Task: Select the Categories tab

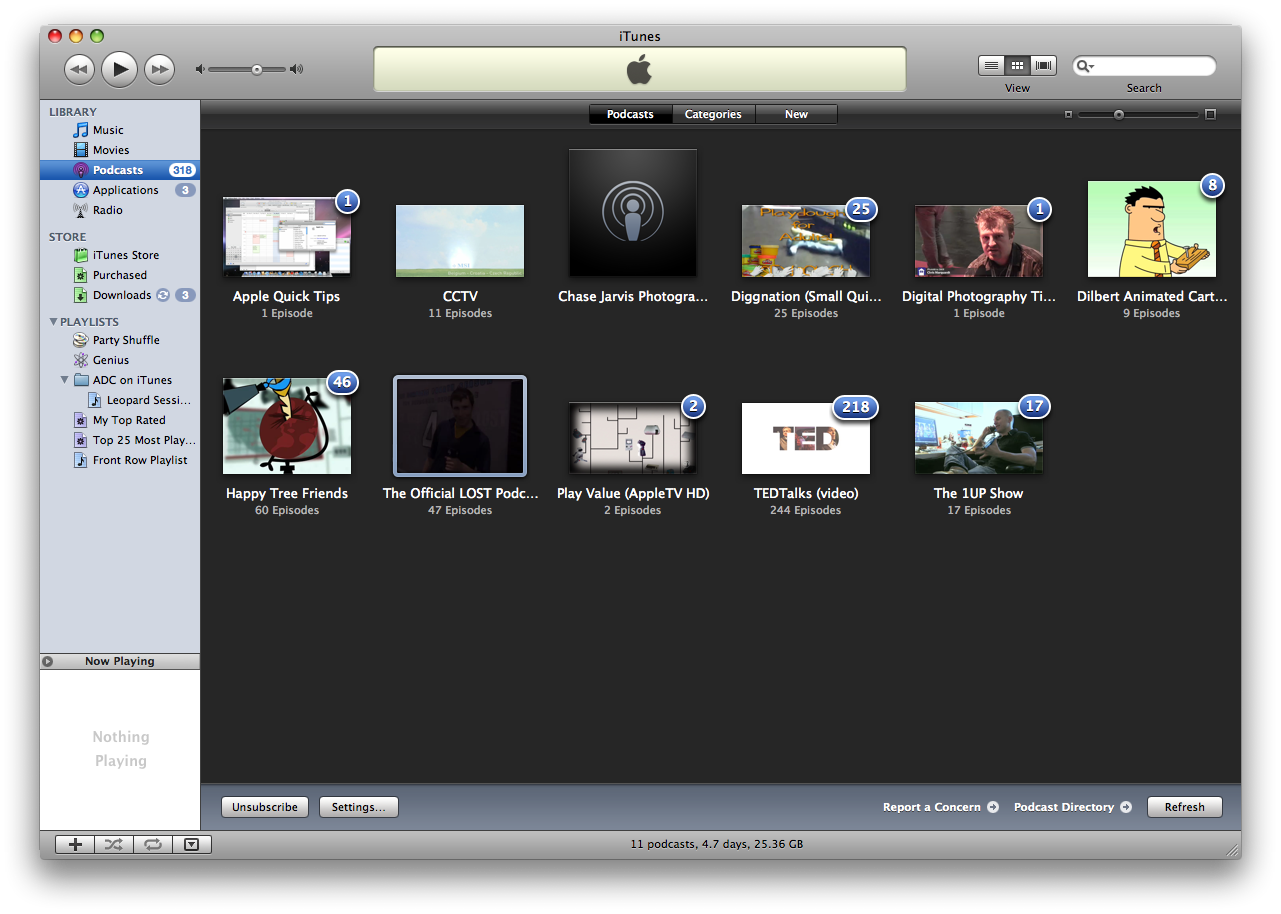Action: [x=713, y=114]
